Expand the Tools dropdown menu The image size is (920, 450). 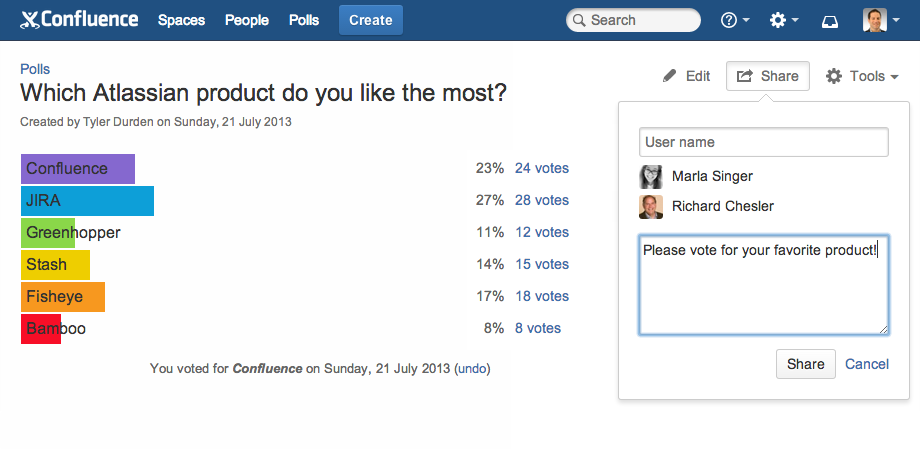(862, 76)
